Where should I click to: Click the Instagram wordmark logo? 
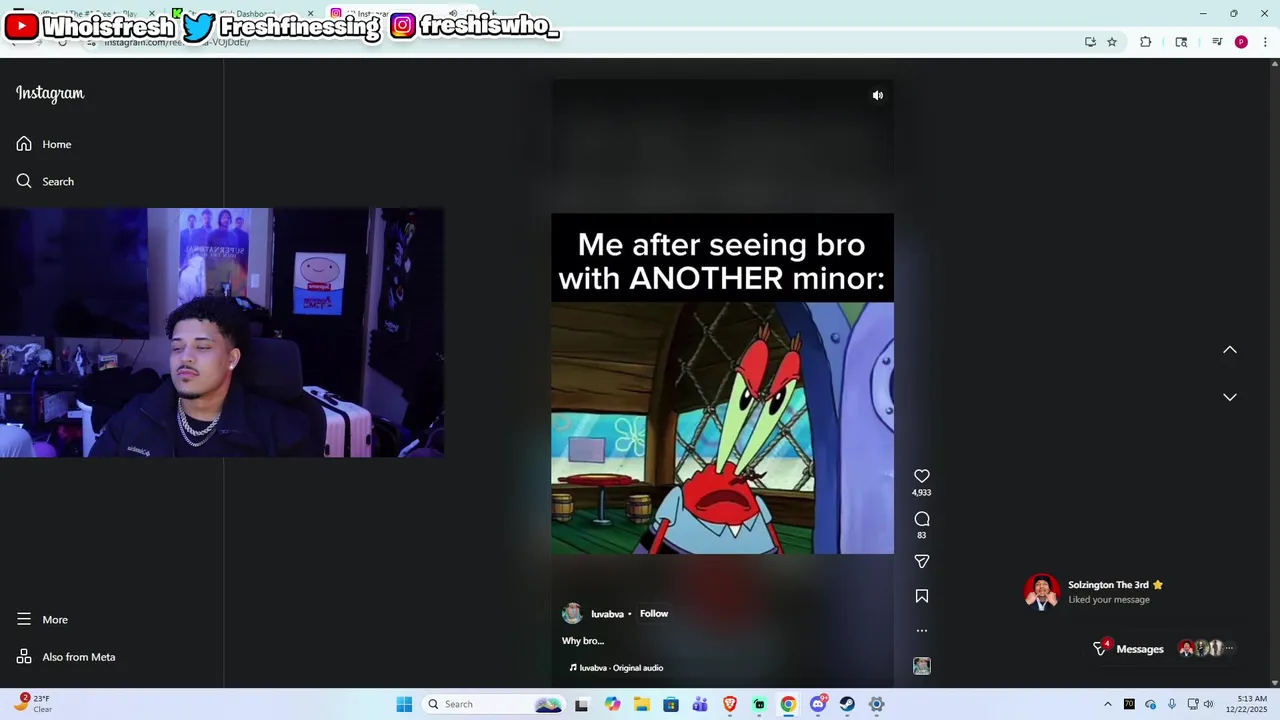coord(50,93)
